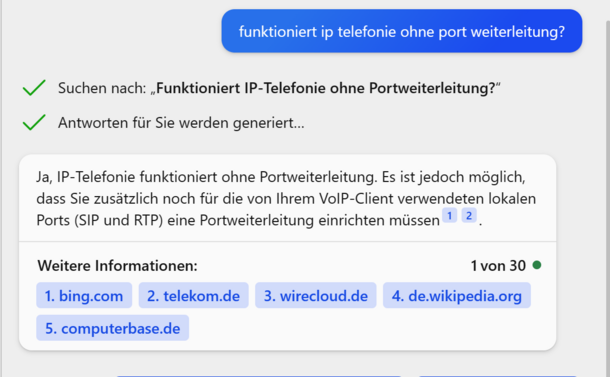This screenshot has height=377, width=610.
Task: Select the blue user question bubble
Action: pyautogui.click(x=402, y=31)
